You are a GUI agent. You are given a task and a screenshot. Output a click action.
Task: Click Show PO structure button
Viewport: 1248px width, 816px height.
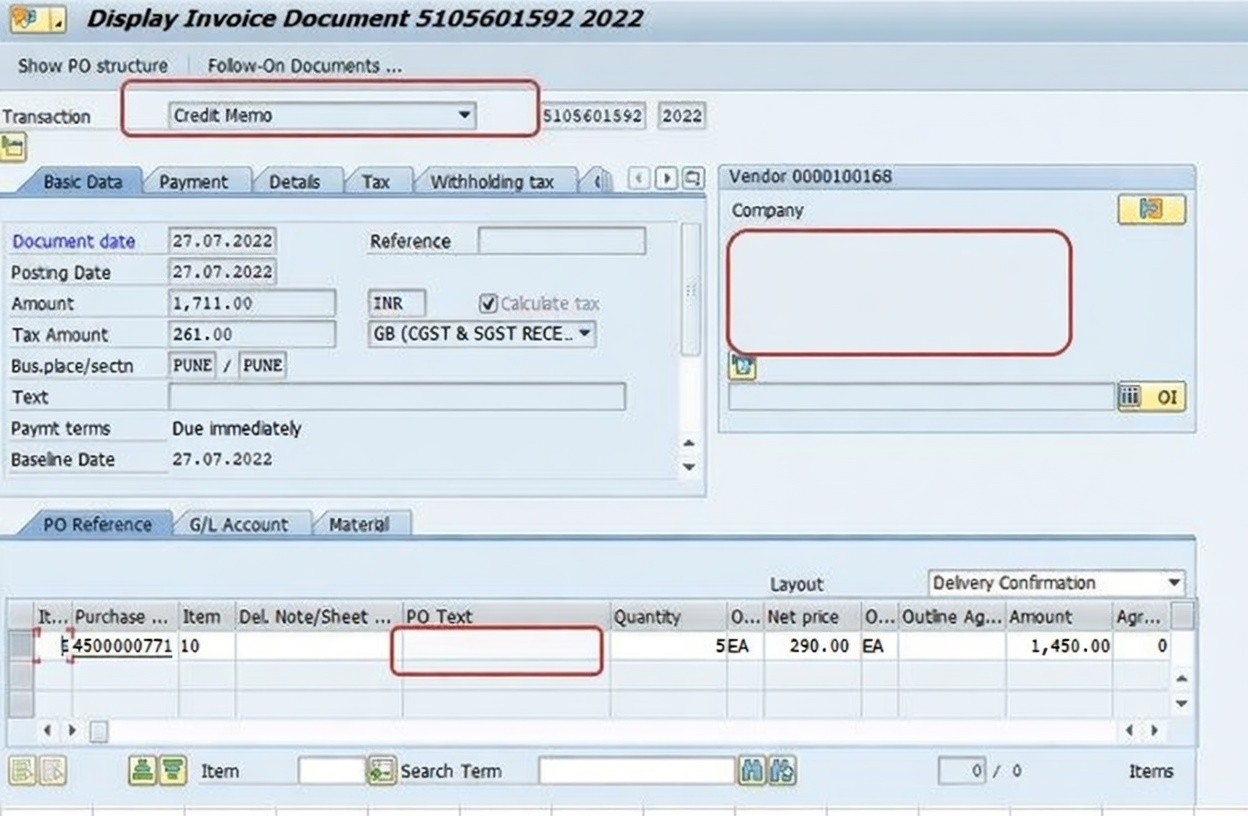click(93, 66)
